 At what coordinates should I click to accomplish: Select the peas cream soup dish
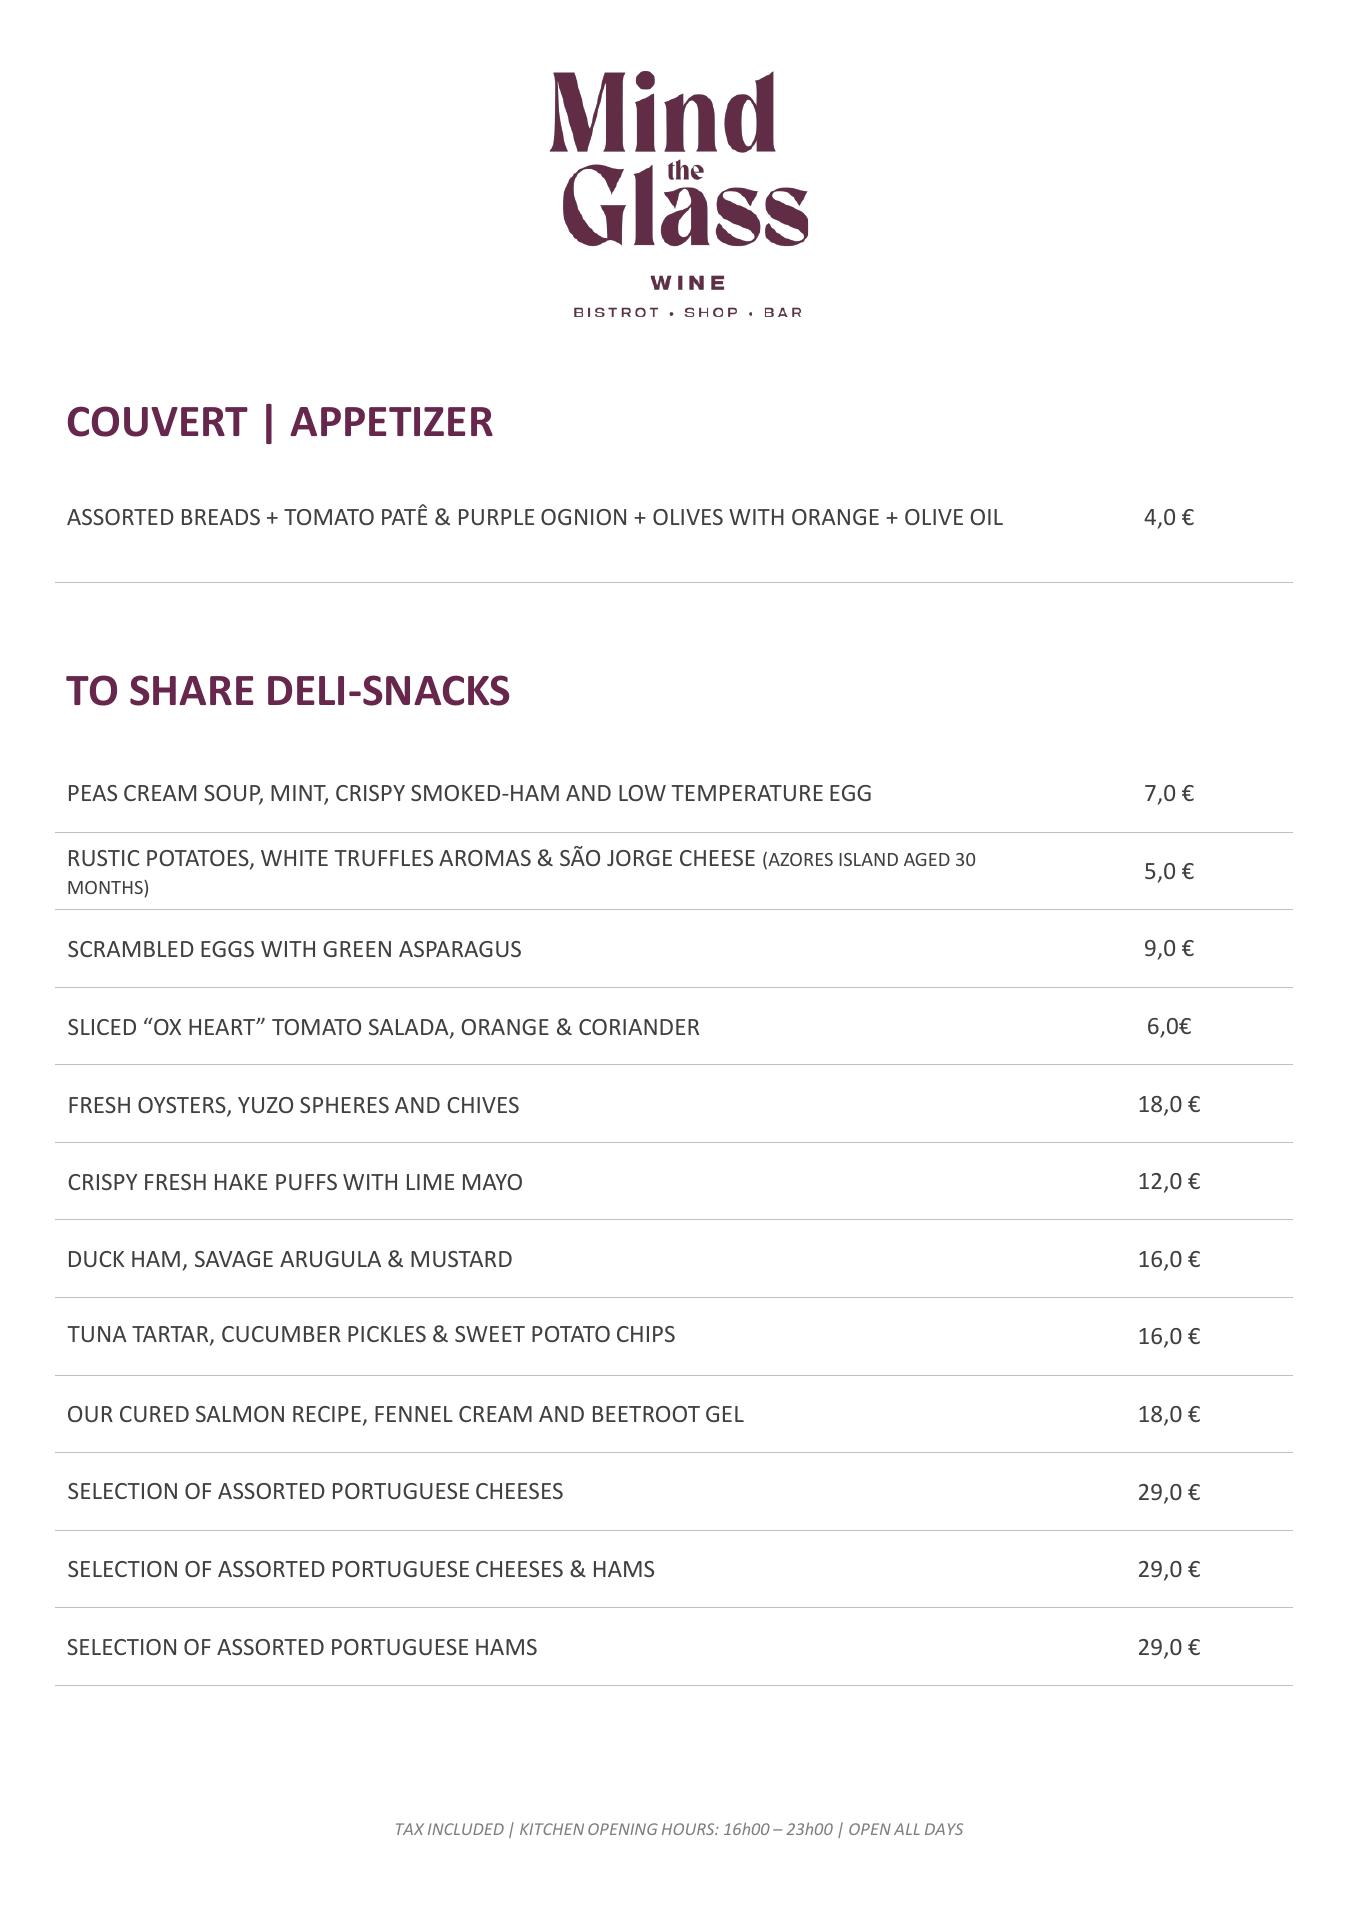469,794
